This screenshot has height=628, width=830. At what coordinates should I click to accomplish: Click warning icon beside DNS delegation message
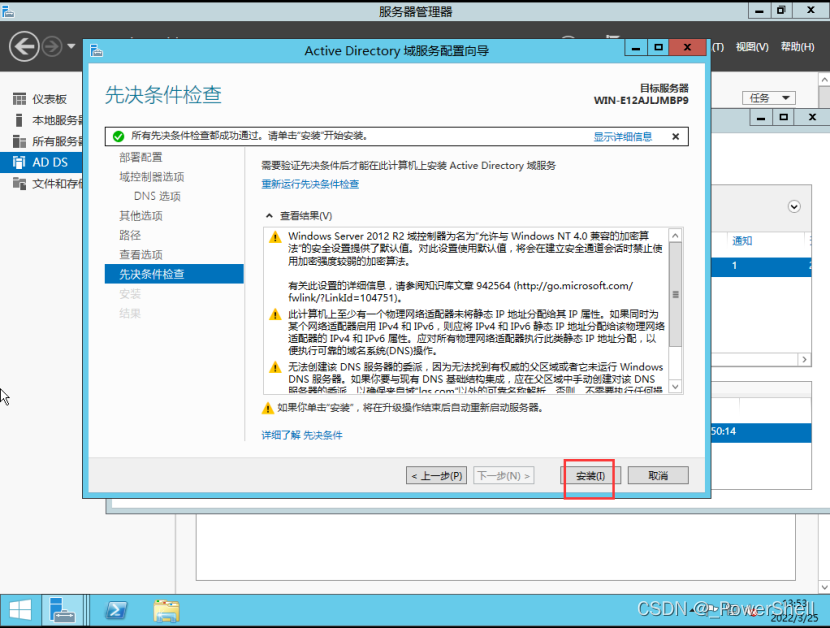pyautogui.click(x=275, y=367)
